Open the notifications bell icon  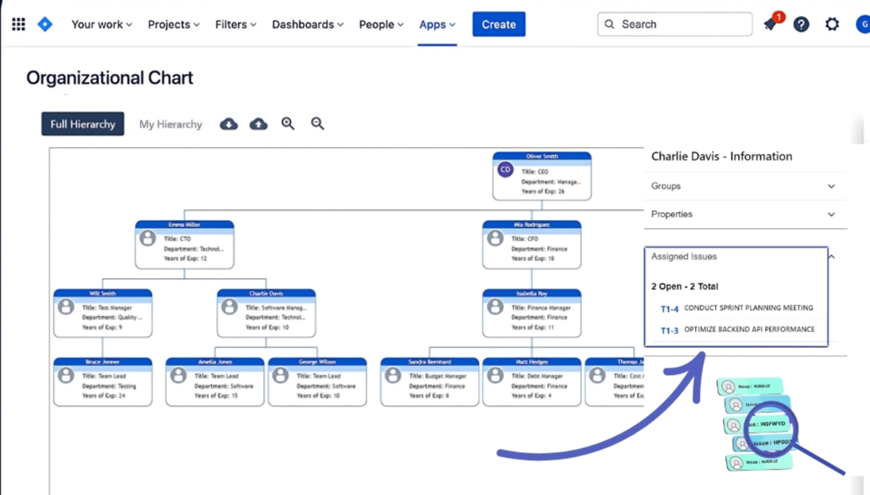coord(771,24)
